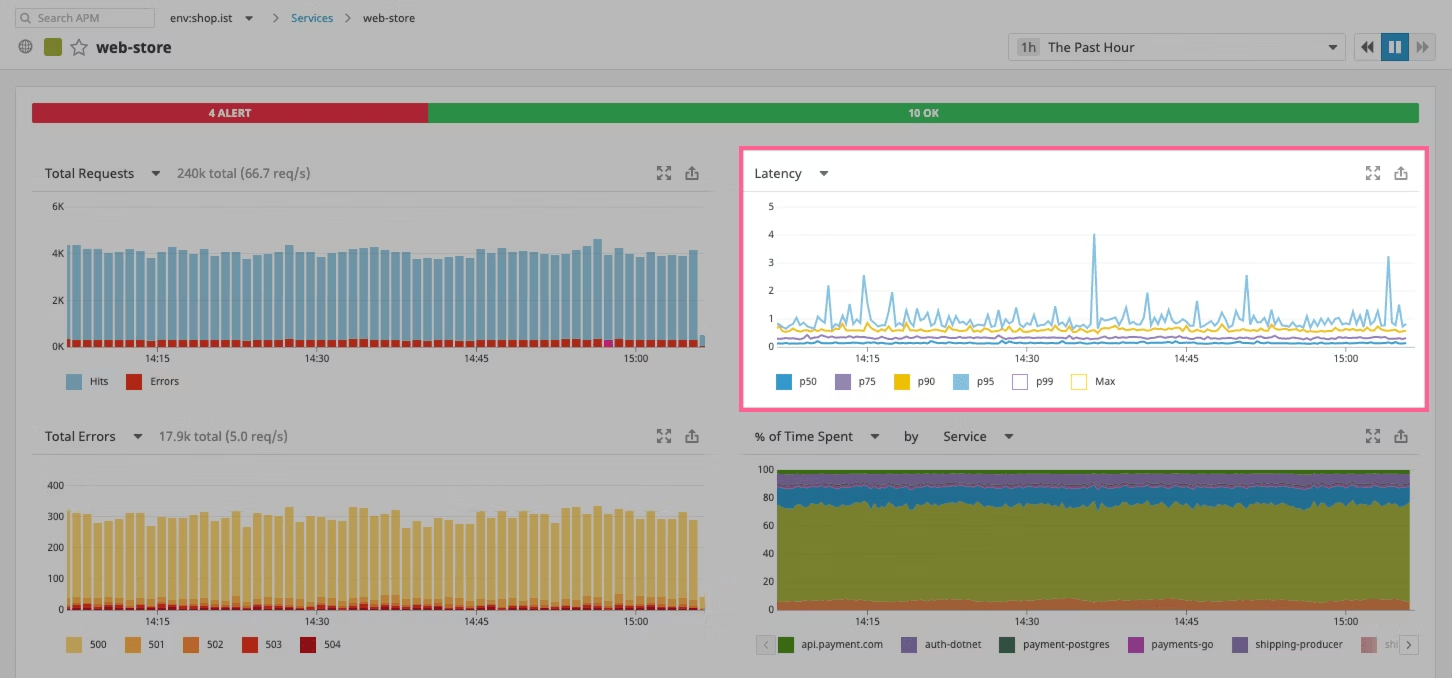Click the green 10 OK bar

(923, 113)
